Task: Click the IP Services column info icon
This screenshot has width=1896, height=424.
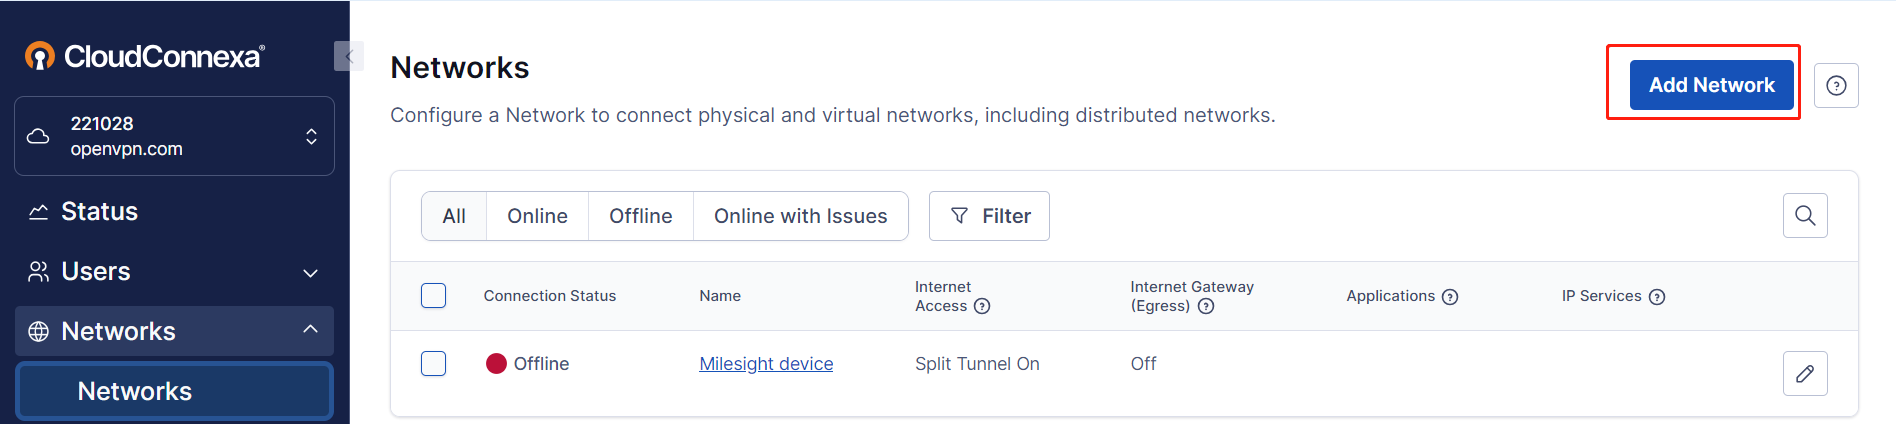Action: [x=1657, y=297]
